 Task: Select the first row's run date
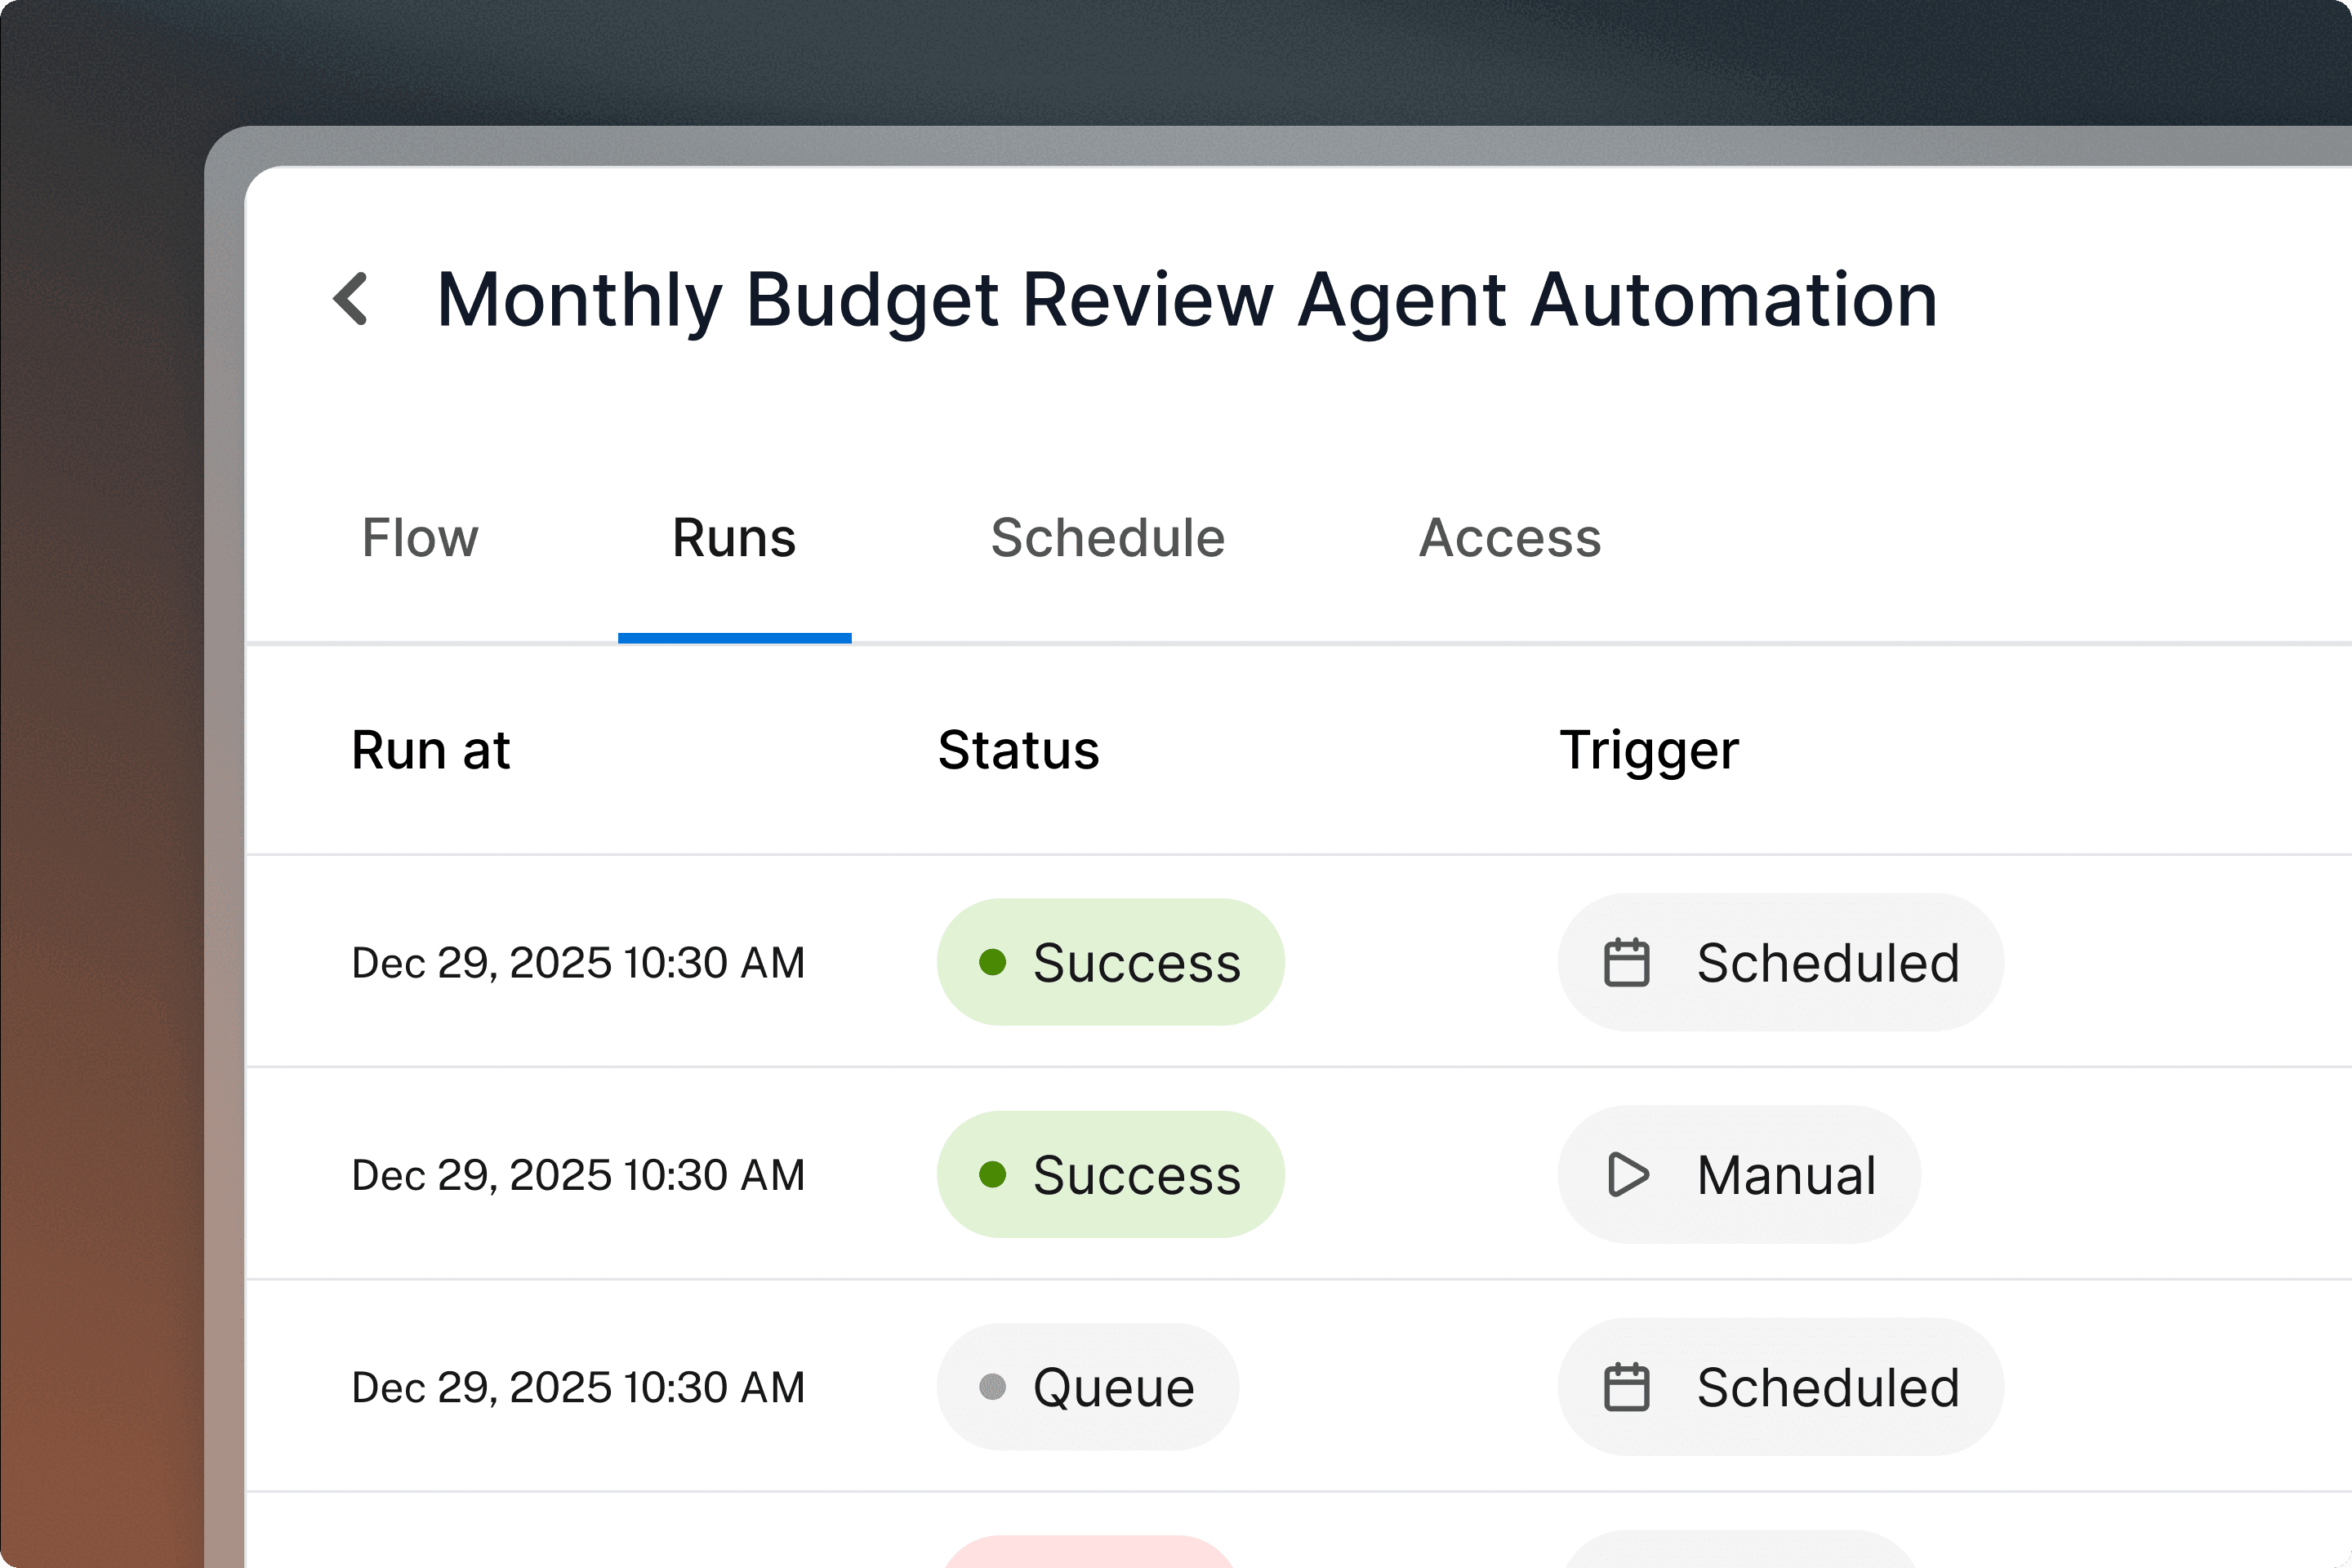578,963
